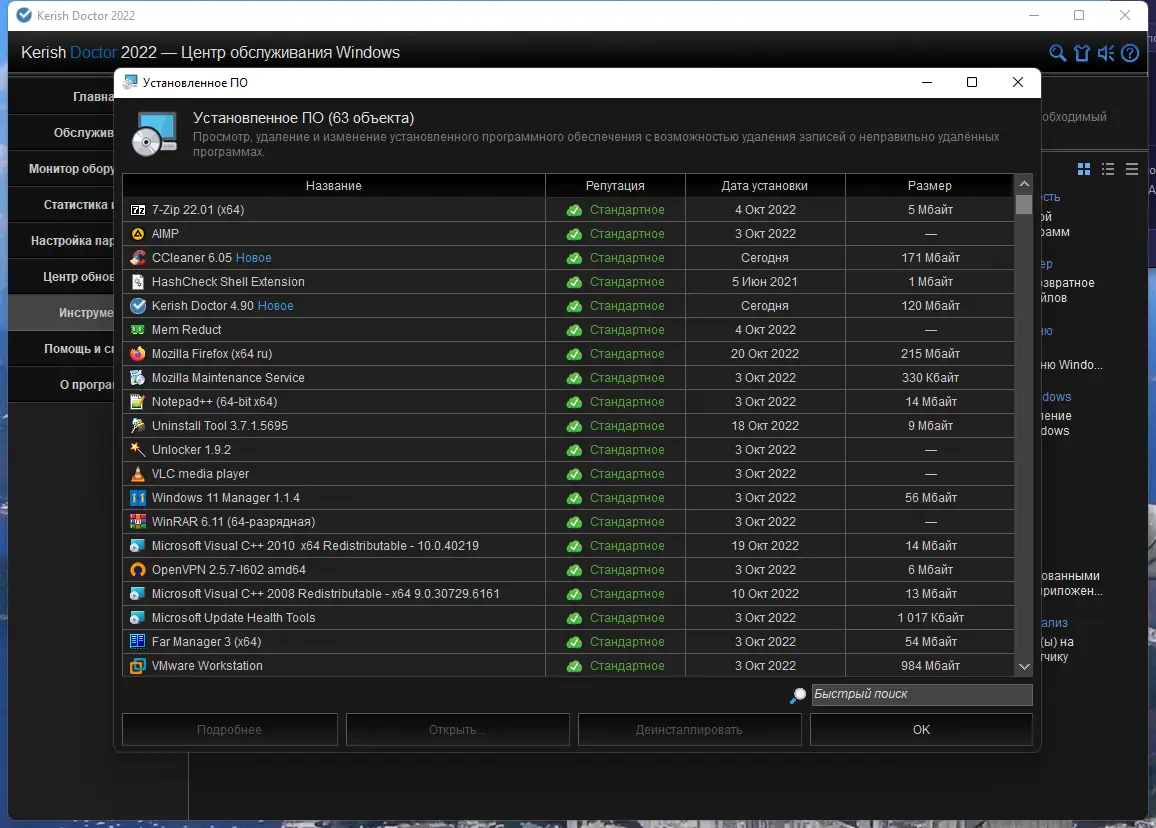Click the Far Manager 3 icon

click(x=138, y=641)
